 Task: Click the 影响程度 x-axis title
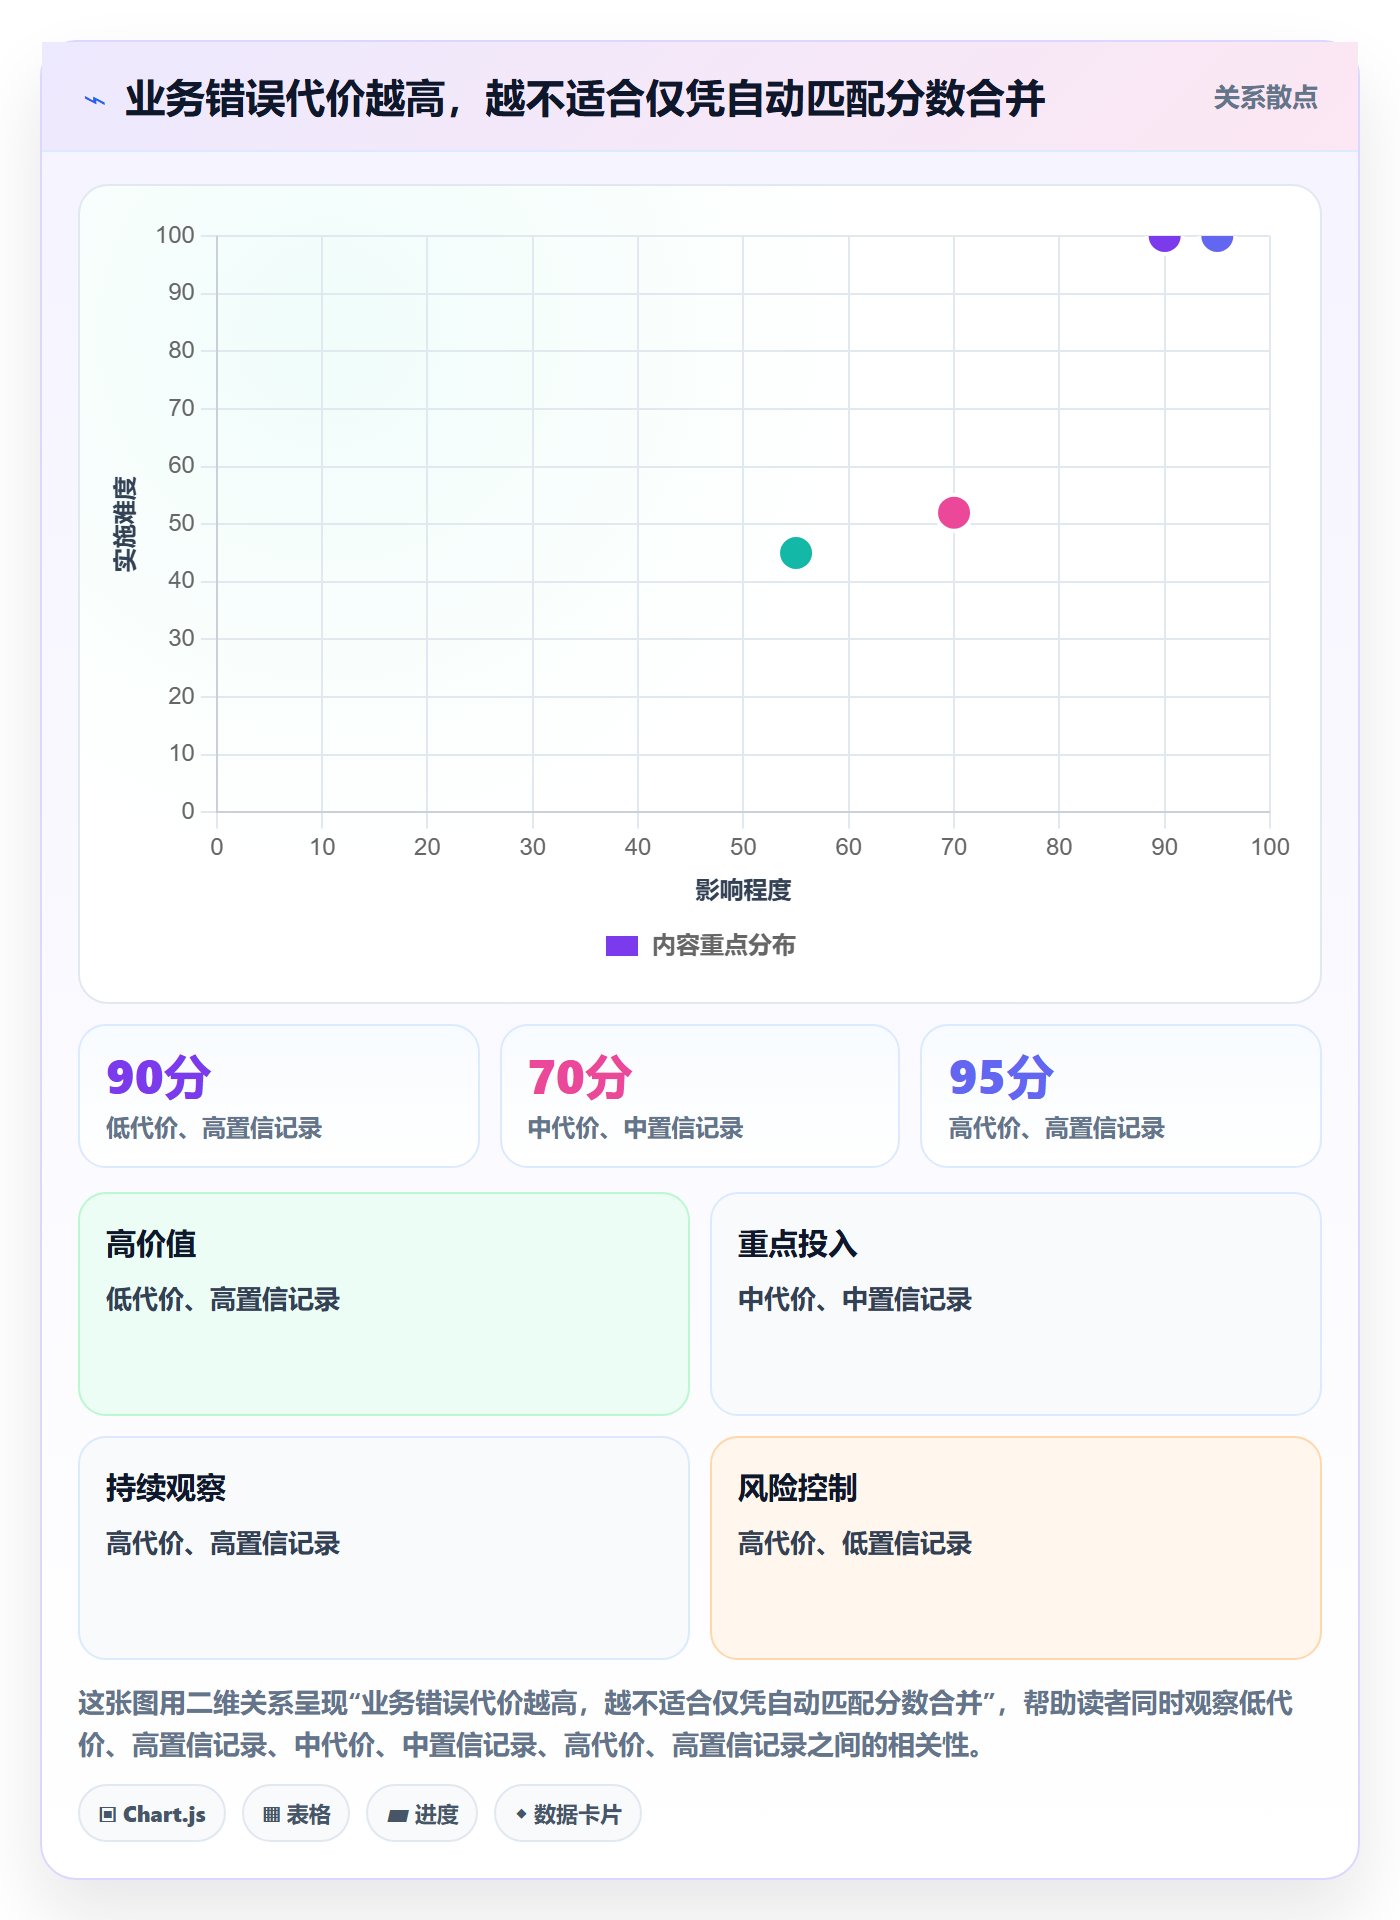click(x=743, y=890)
